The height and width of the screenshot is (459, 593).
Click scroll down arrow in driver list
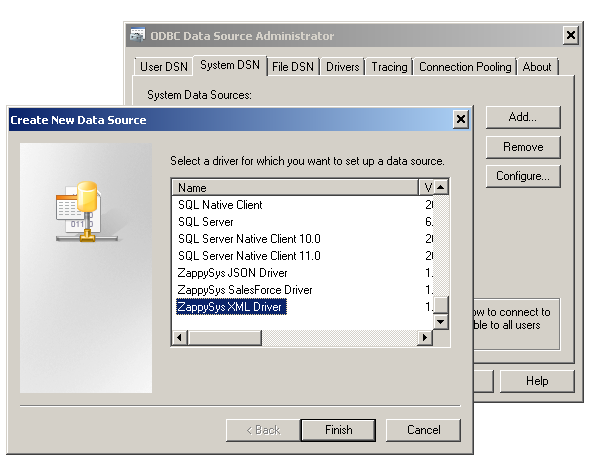pyautogui.click(x=441, y=322)
